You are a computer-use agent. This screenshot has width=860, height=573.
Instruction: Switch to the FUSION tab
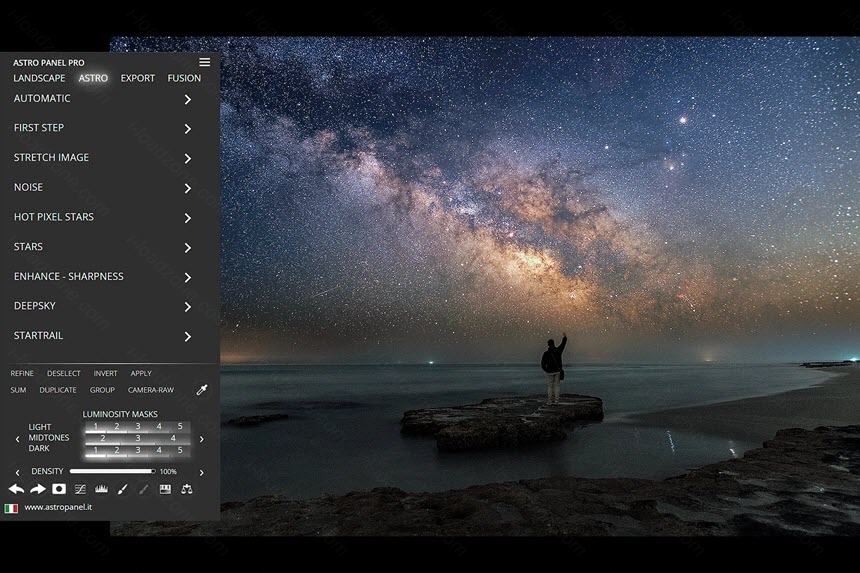pos(184,78)
